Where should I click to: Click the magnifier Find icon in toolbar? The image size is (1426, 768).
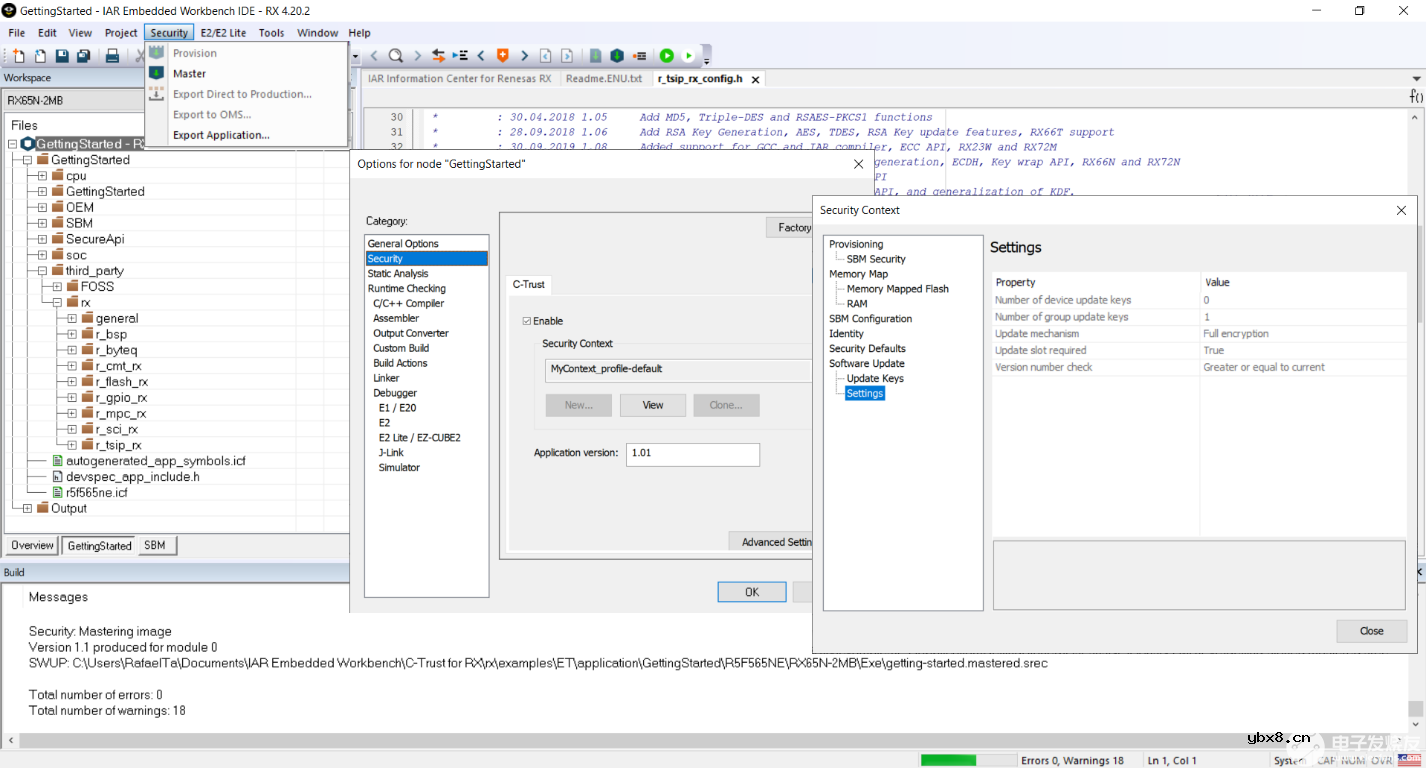(396, 56)
